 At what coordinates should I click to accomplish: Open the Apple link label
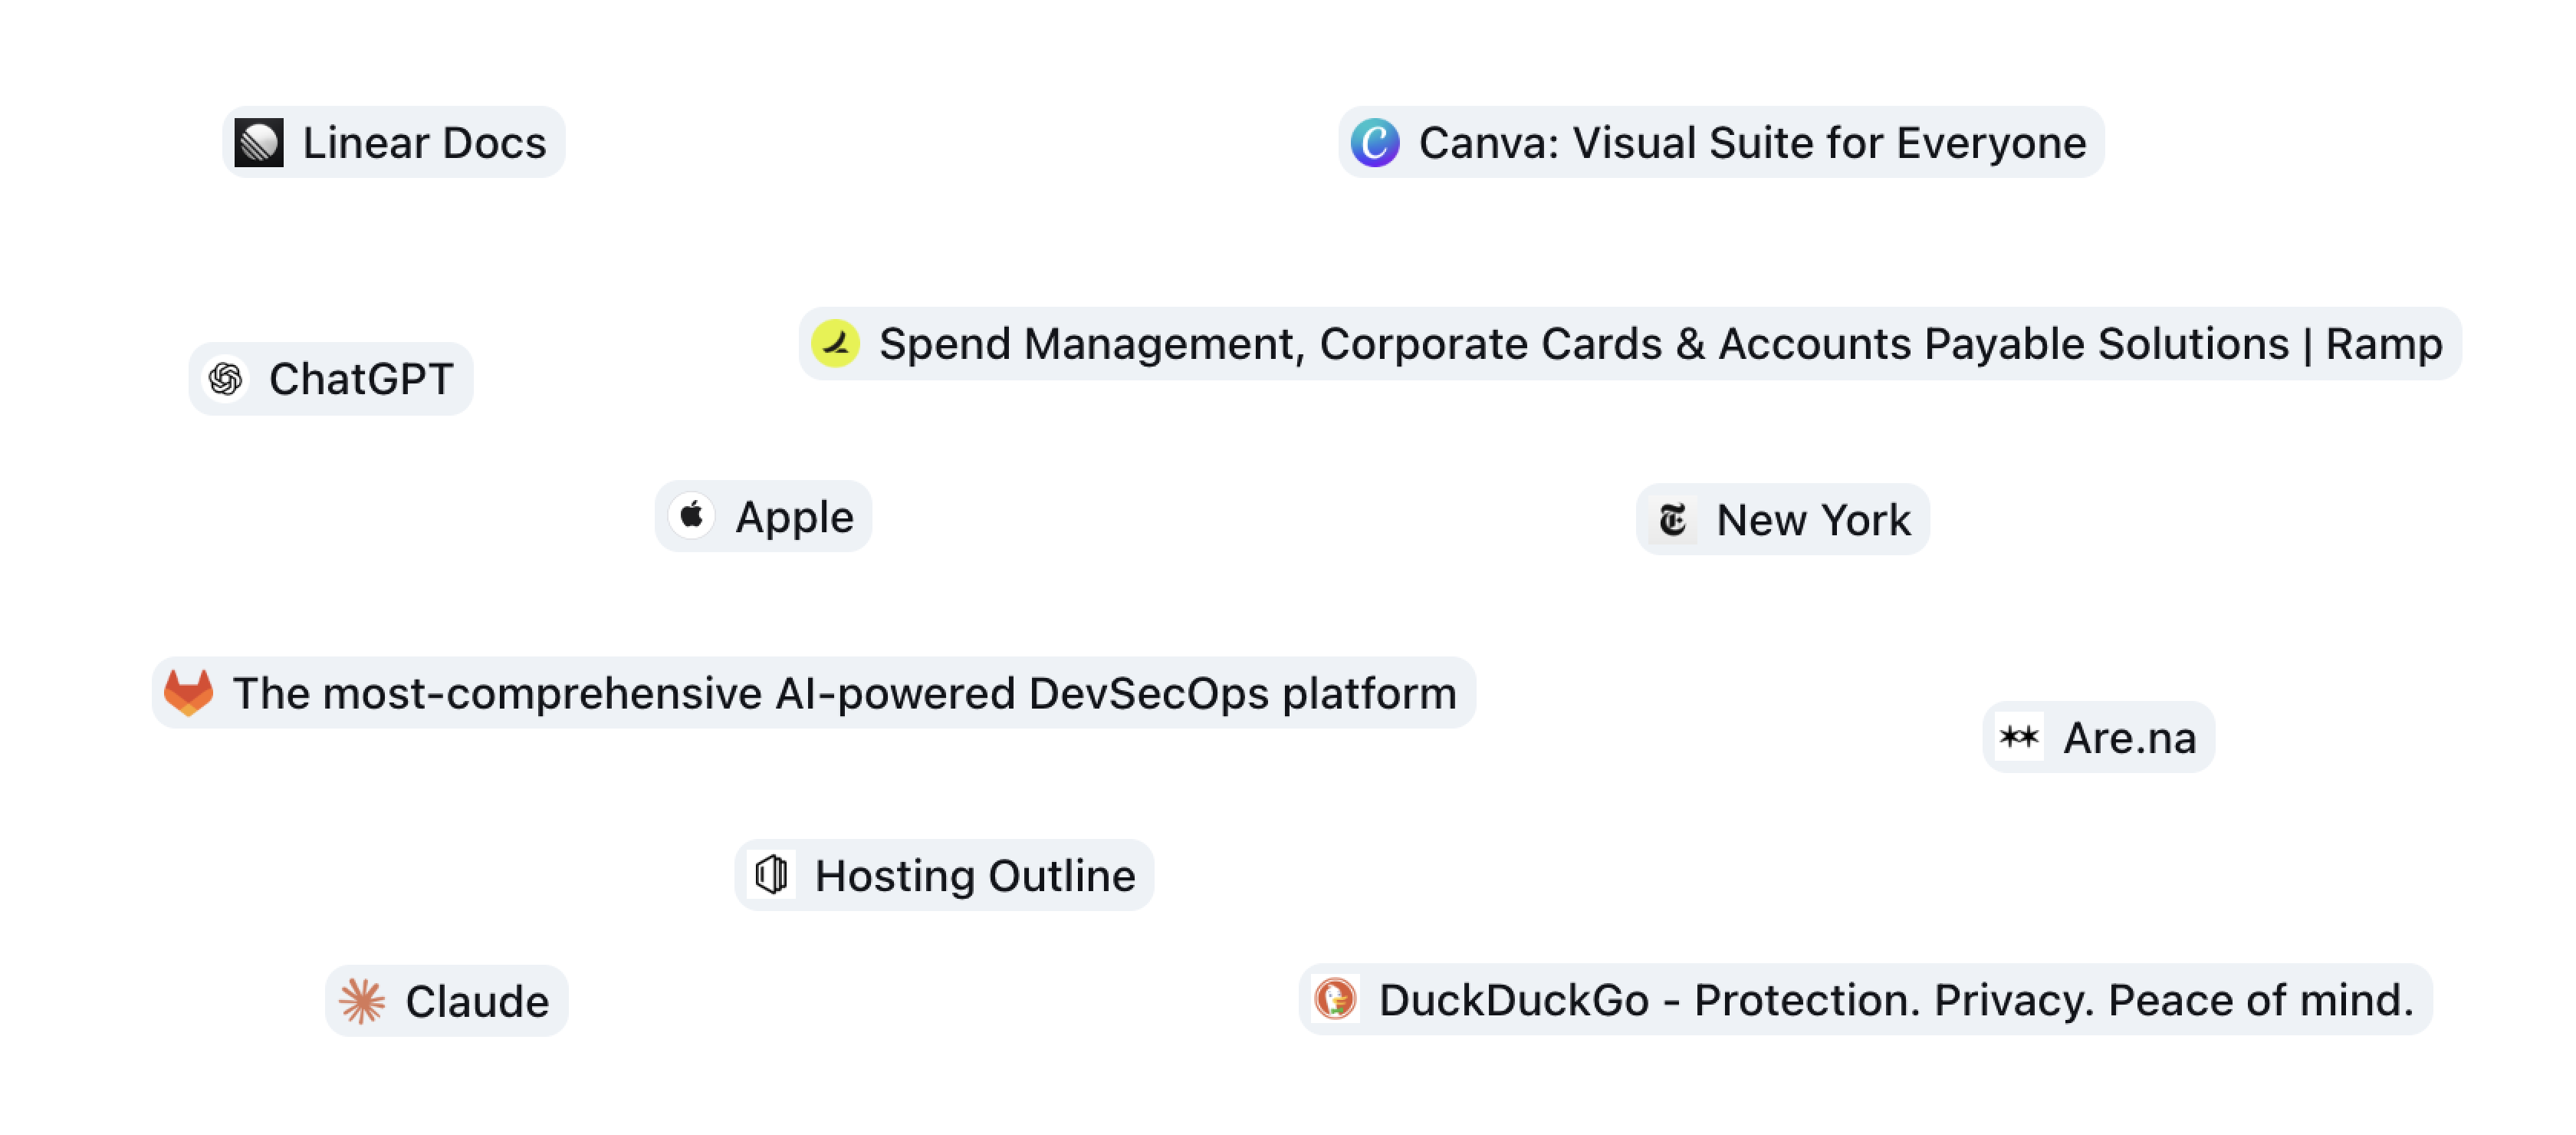click(x=794, y=516)
